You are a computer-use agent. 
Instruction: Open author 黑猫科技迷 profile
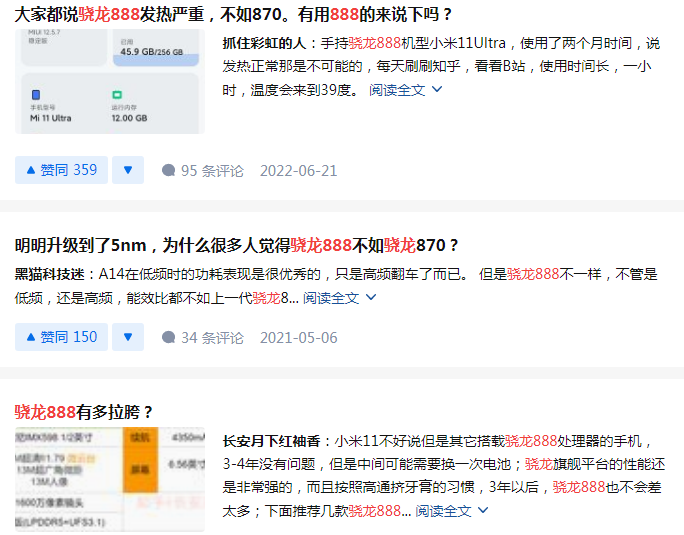(x=49, y=274)
